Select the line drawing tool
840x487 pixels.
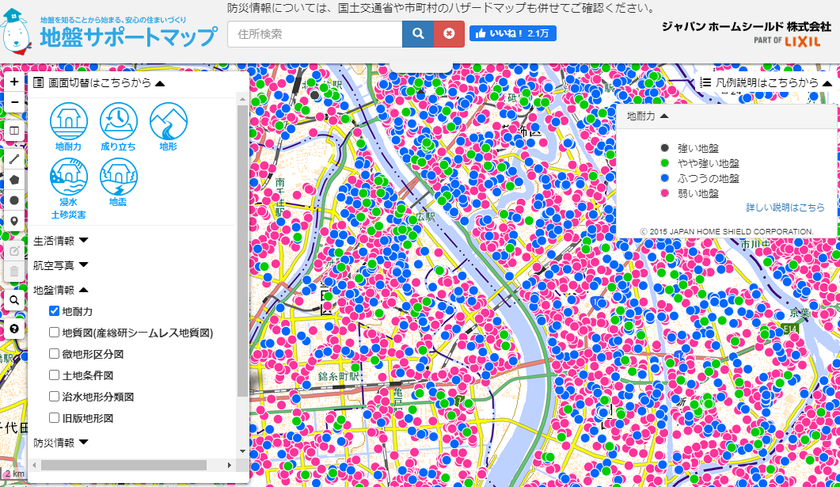[x=14, y=158]
